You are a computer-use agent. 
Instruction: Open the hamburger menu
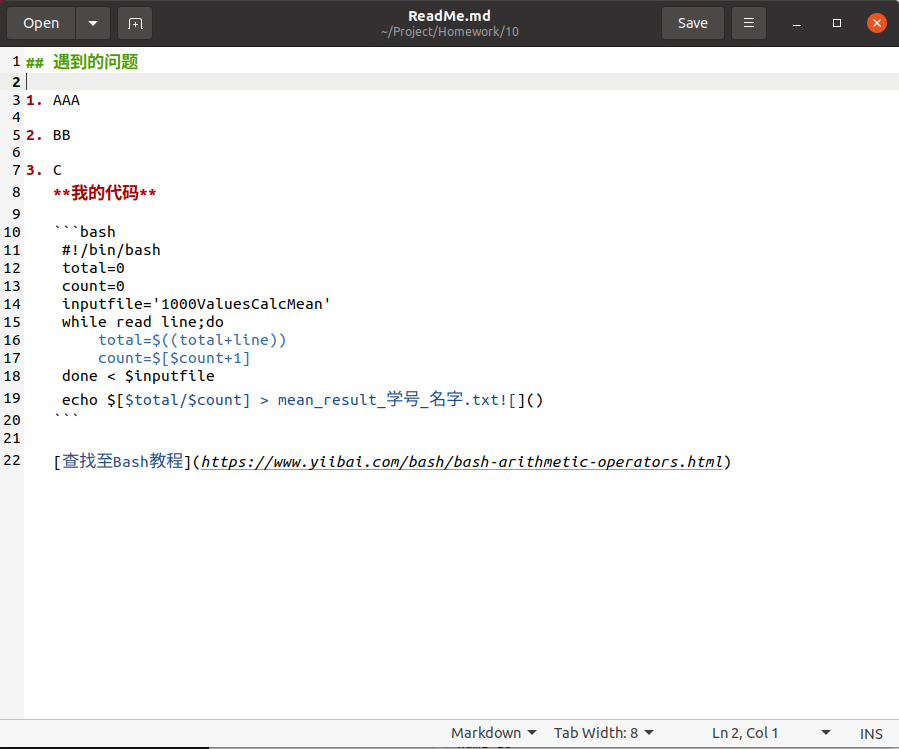click(748, 22)
